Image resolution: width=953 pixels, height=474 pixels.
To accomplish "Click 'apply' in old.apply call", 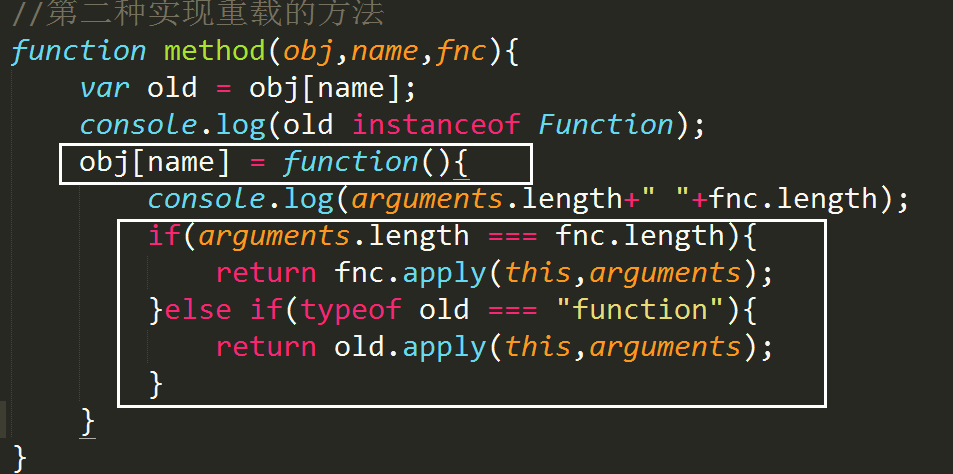I will (445, 348).
